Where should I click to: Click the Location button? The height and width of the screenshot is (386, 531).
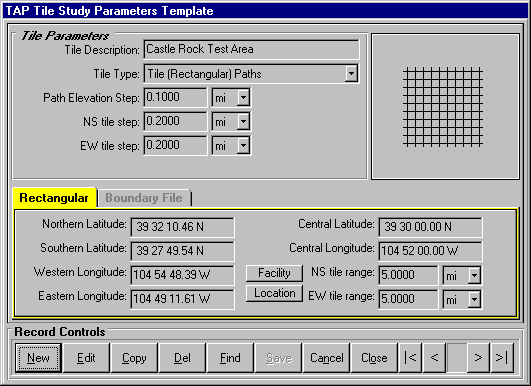[274, 293]
